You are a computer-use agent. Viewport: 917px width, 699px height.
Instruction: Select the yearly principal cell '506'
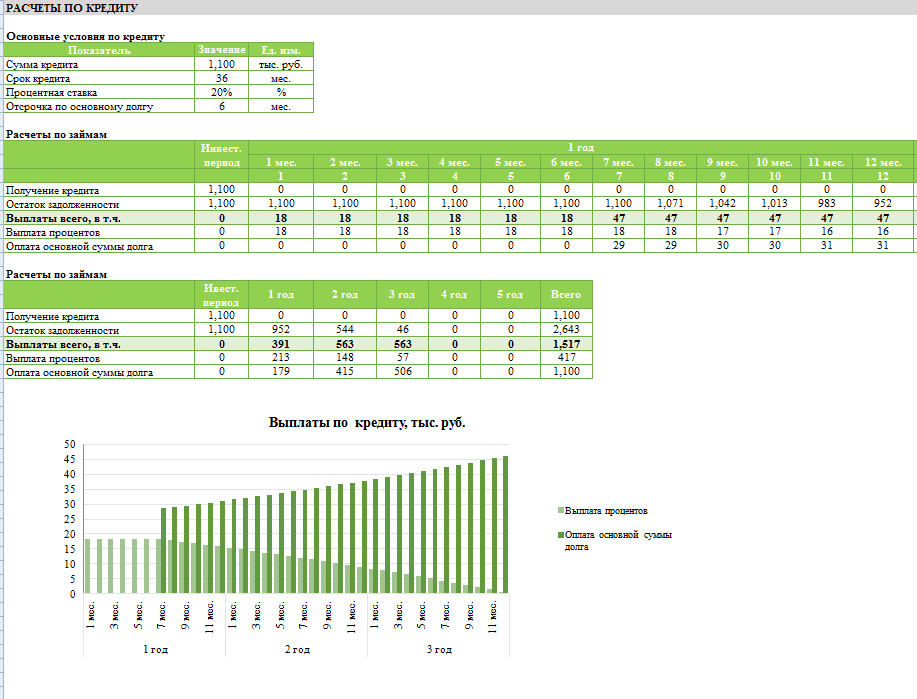point(402,371)
